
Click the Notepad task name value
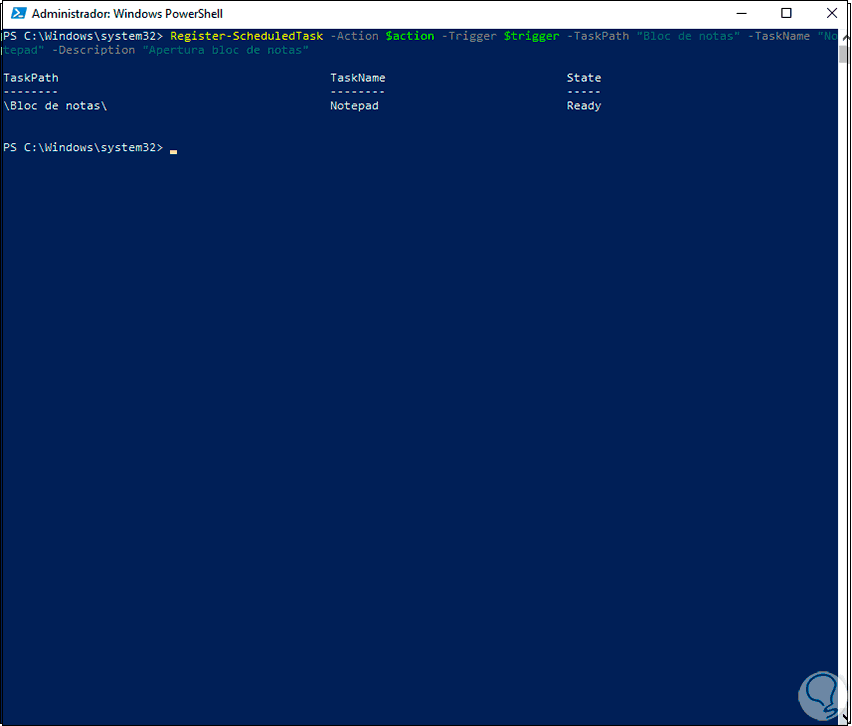tap(354, 106)
